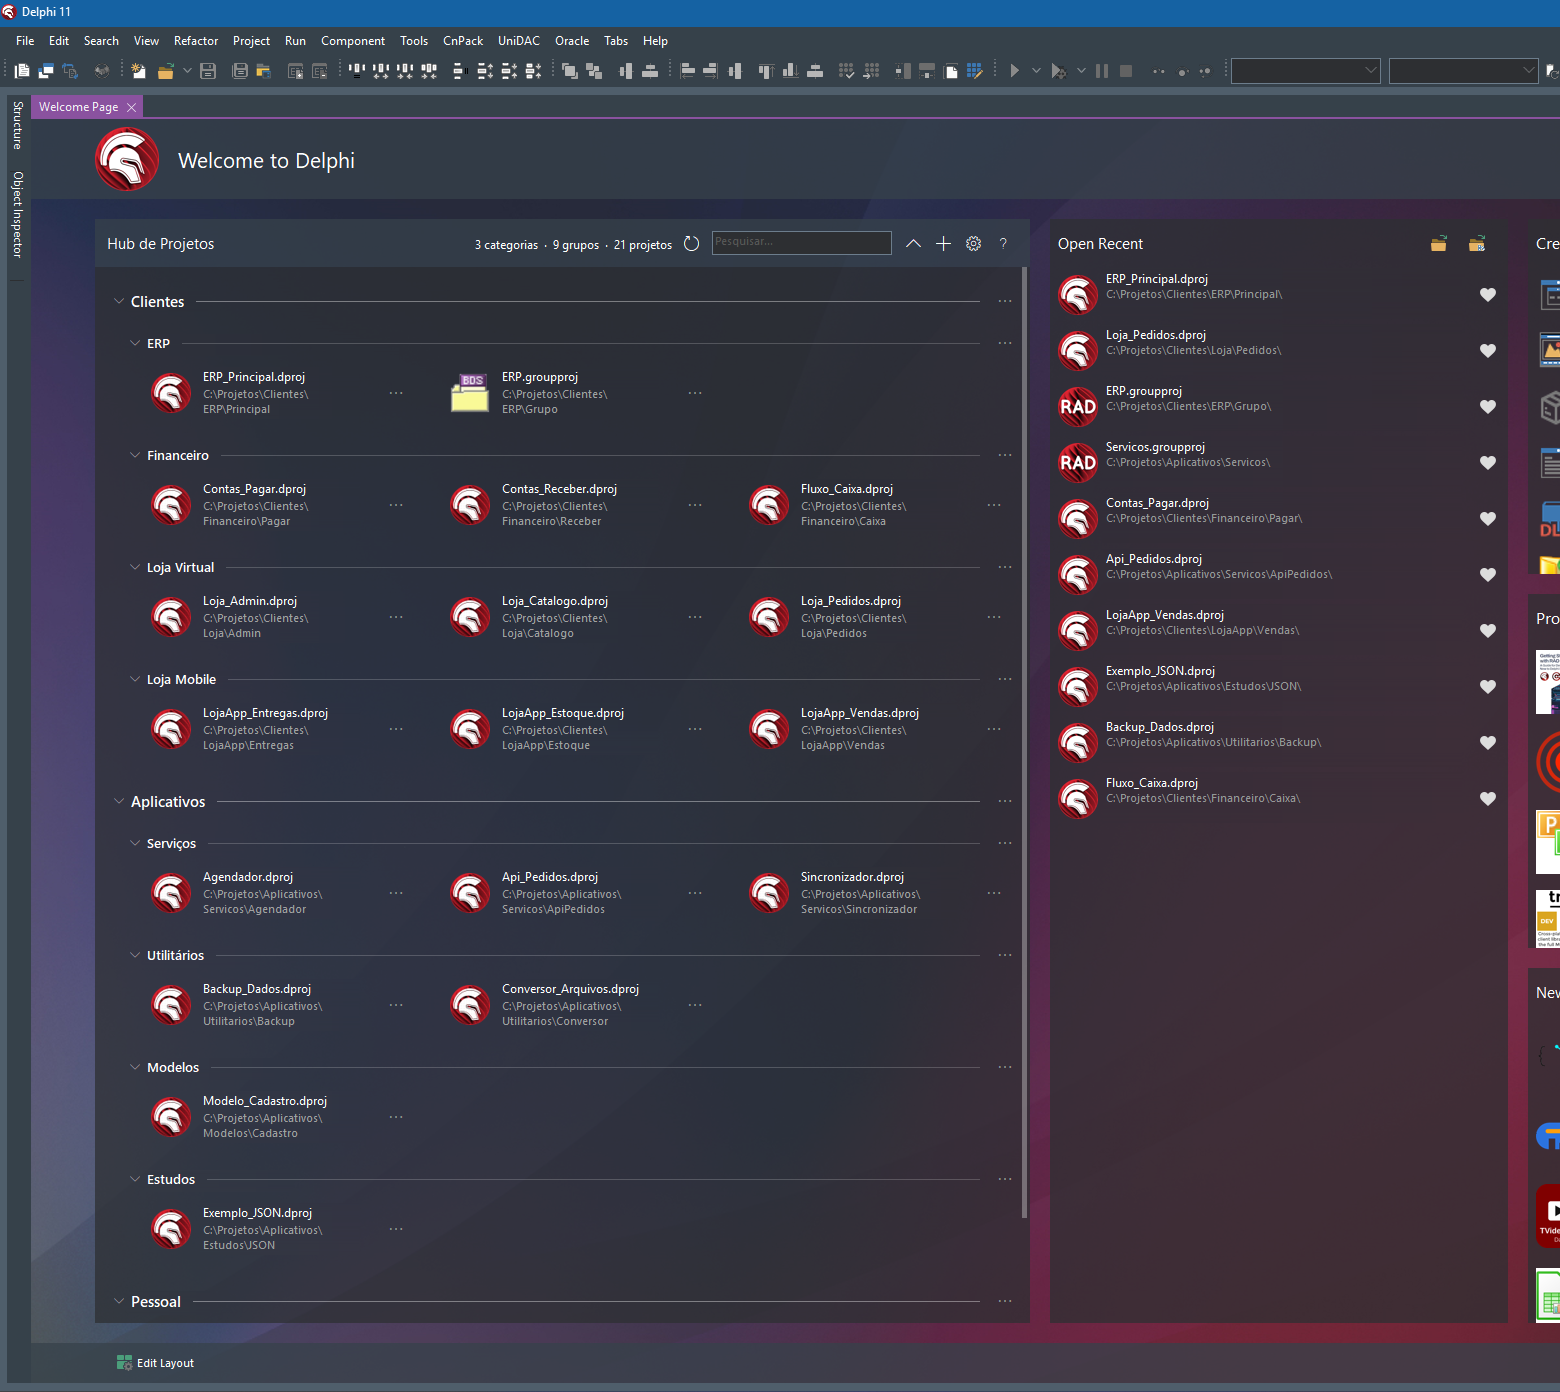Toggle favorite heart for recent Backup_Dados.dproj

click(1488, 742)
